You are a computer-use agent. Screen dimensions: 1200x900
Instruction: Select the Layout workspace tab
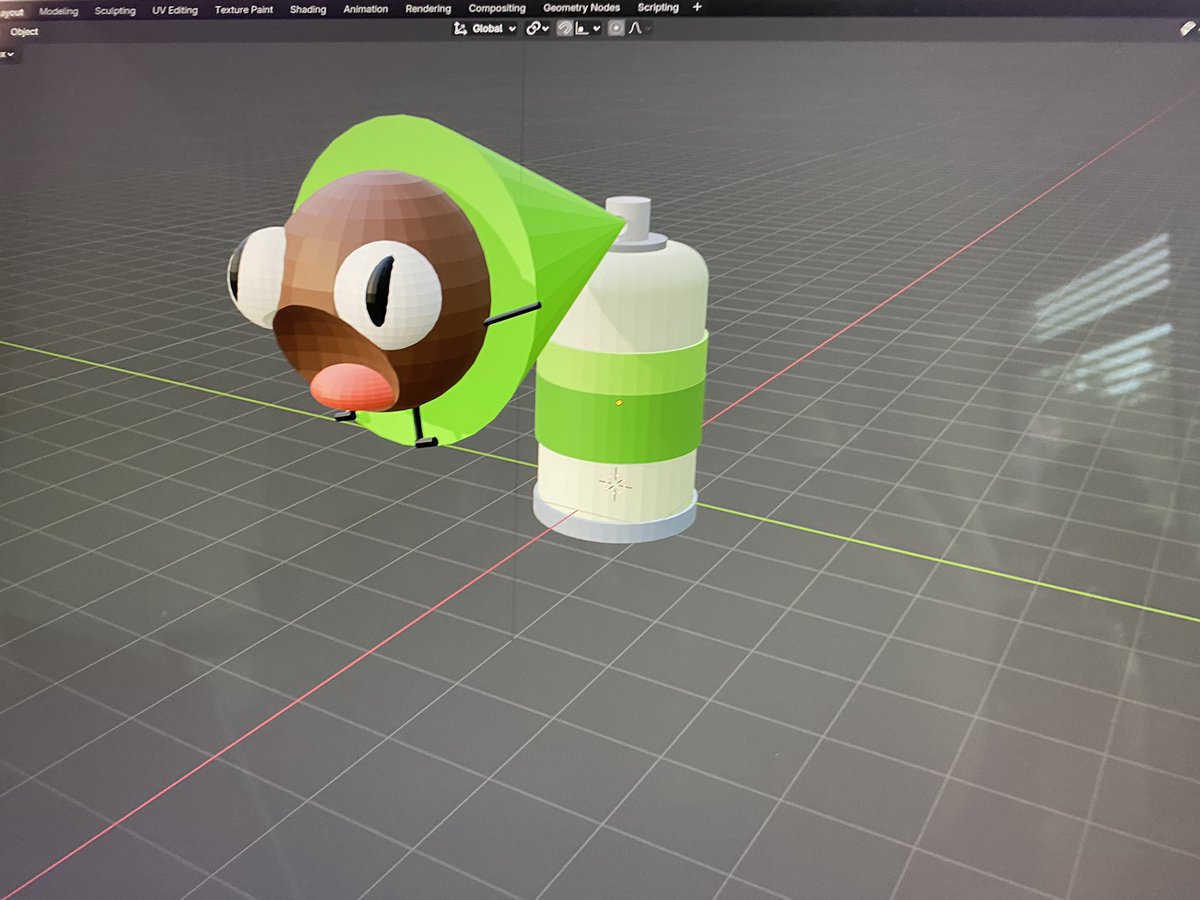pos(12,11)
